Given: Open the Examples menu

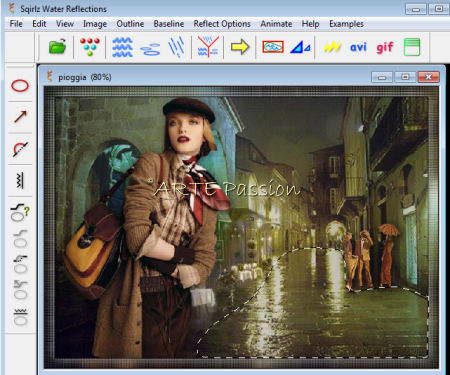Looking at the screenshot, I should pyautogui.click(x=346, y=24).
